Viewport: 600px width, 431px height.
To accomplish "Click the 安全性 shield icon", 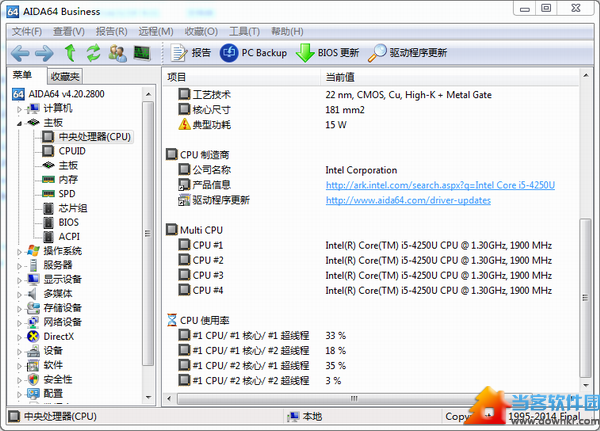I will (x=33, y=379).
